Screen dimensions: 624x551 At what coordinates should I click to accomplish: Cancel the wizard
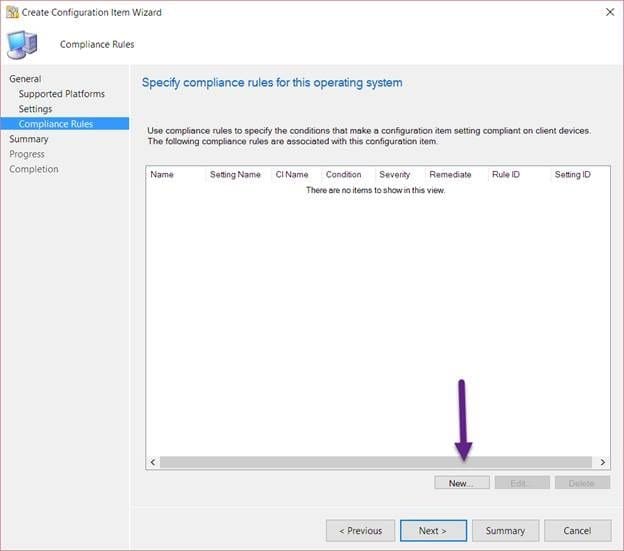[577, 531]
